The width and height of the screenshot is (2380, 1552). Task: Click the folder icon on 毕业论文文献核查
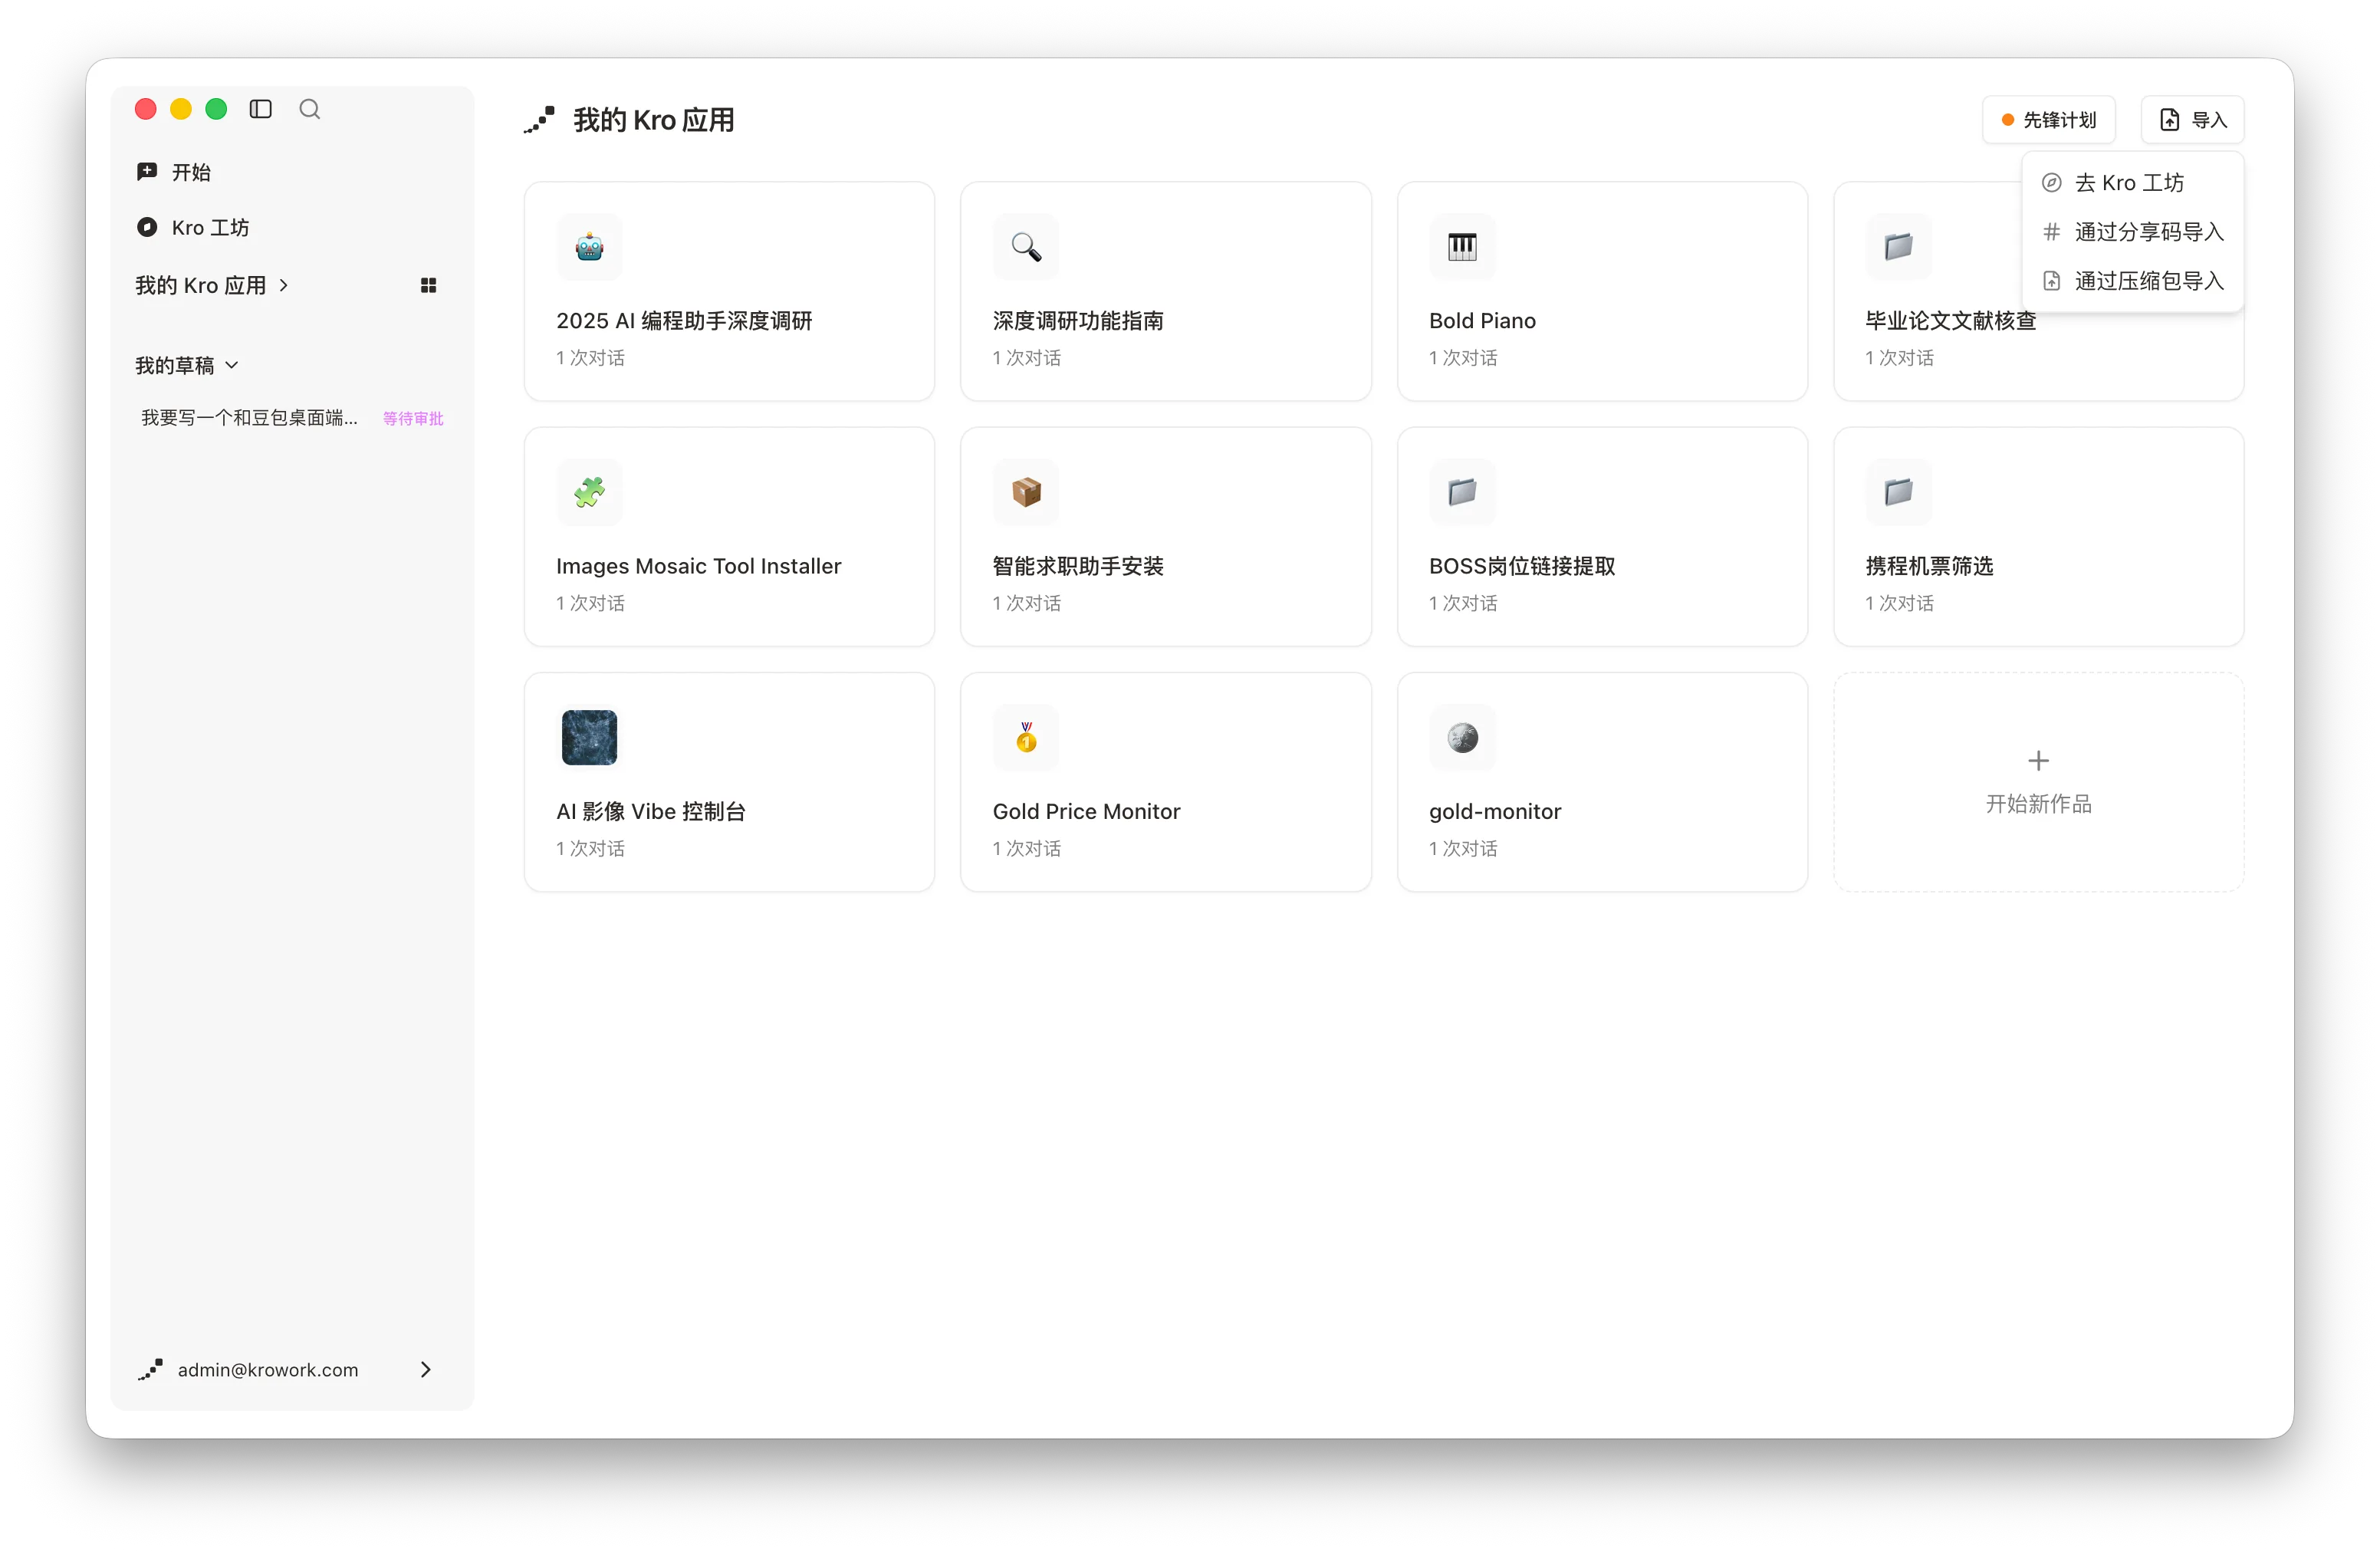1898,246
